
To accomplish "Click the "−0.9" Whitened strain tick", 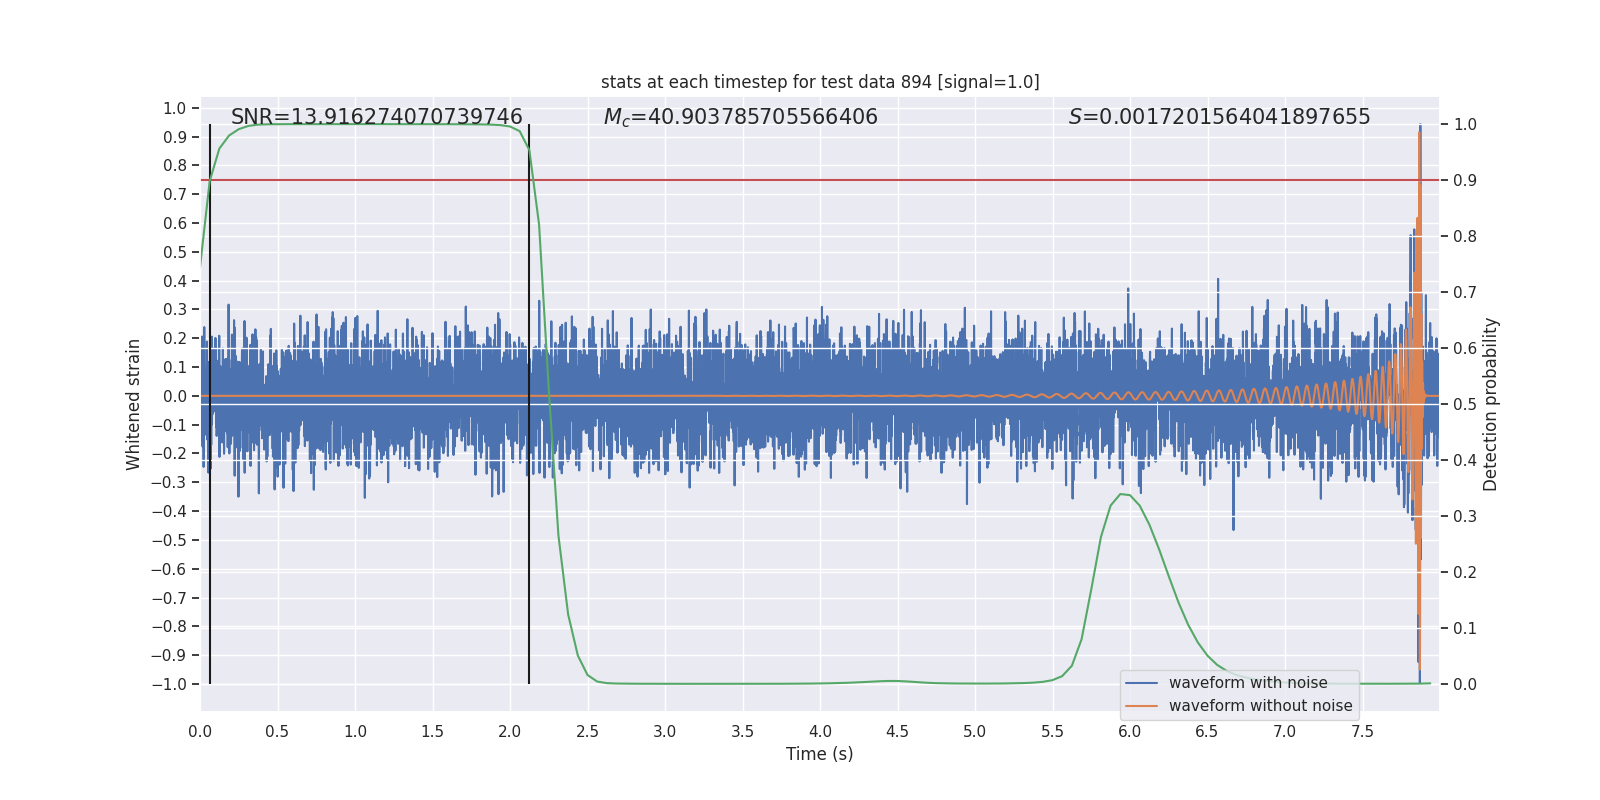I will [169, 655].
